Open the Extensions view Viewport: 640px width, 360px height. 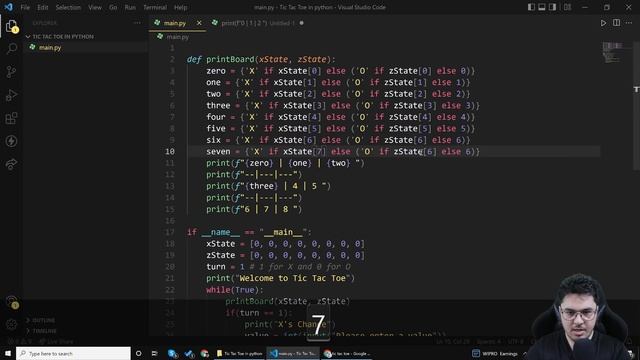click(x=11, y=118)
